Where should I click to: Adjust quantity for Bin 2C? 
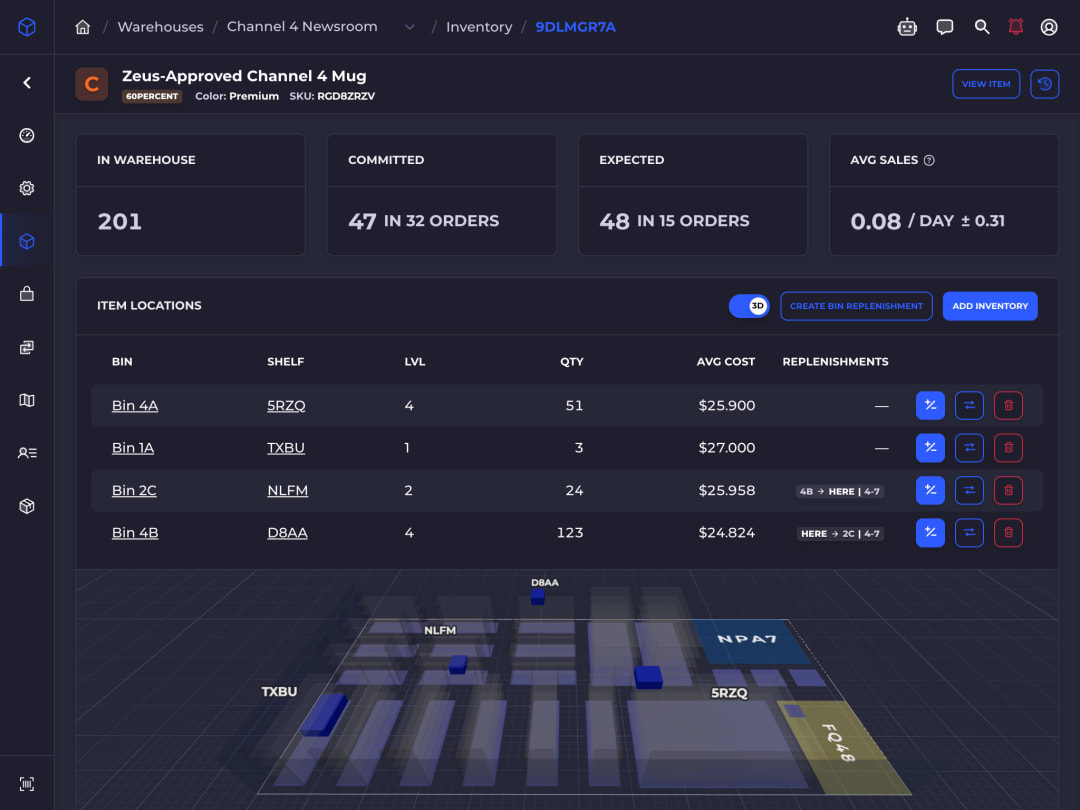tap(930, 490)
